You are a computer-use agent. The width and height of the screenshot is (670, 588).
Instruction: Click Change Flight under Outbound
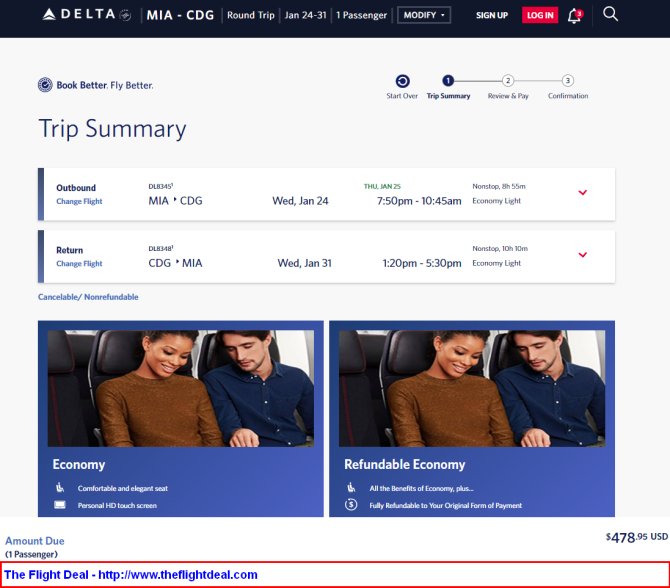(79, 201)
